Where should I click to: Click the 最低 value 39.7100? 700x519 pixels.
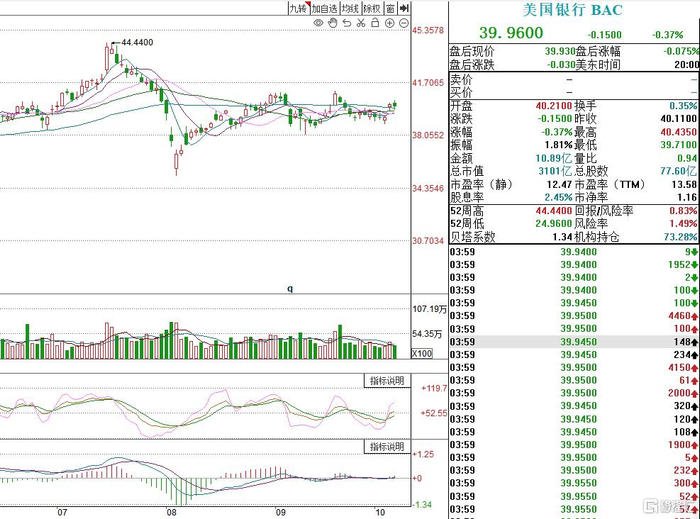coord(679,145)
